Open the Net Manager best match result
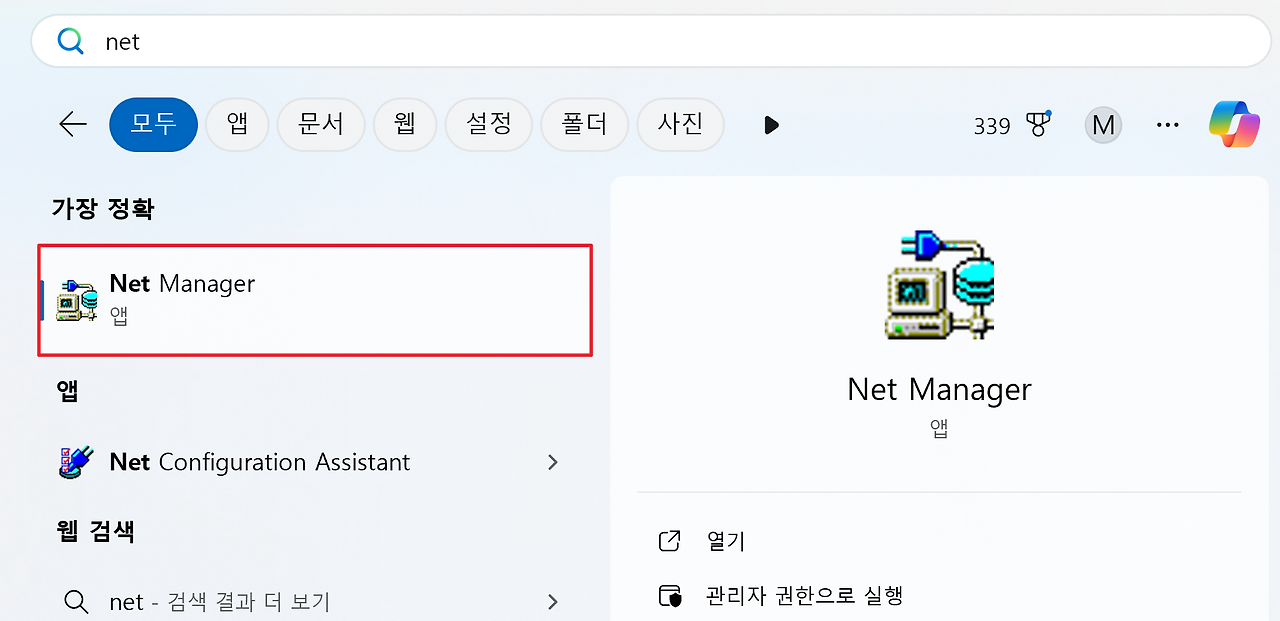The image size is (1280, 621). point(315,300)
